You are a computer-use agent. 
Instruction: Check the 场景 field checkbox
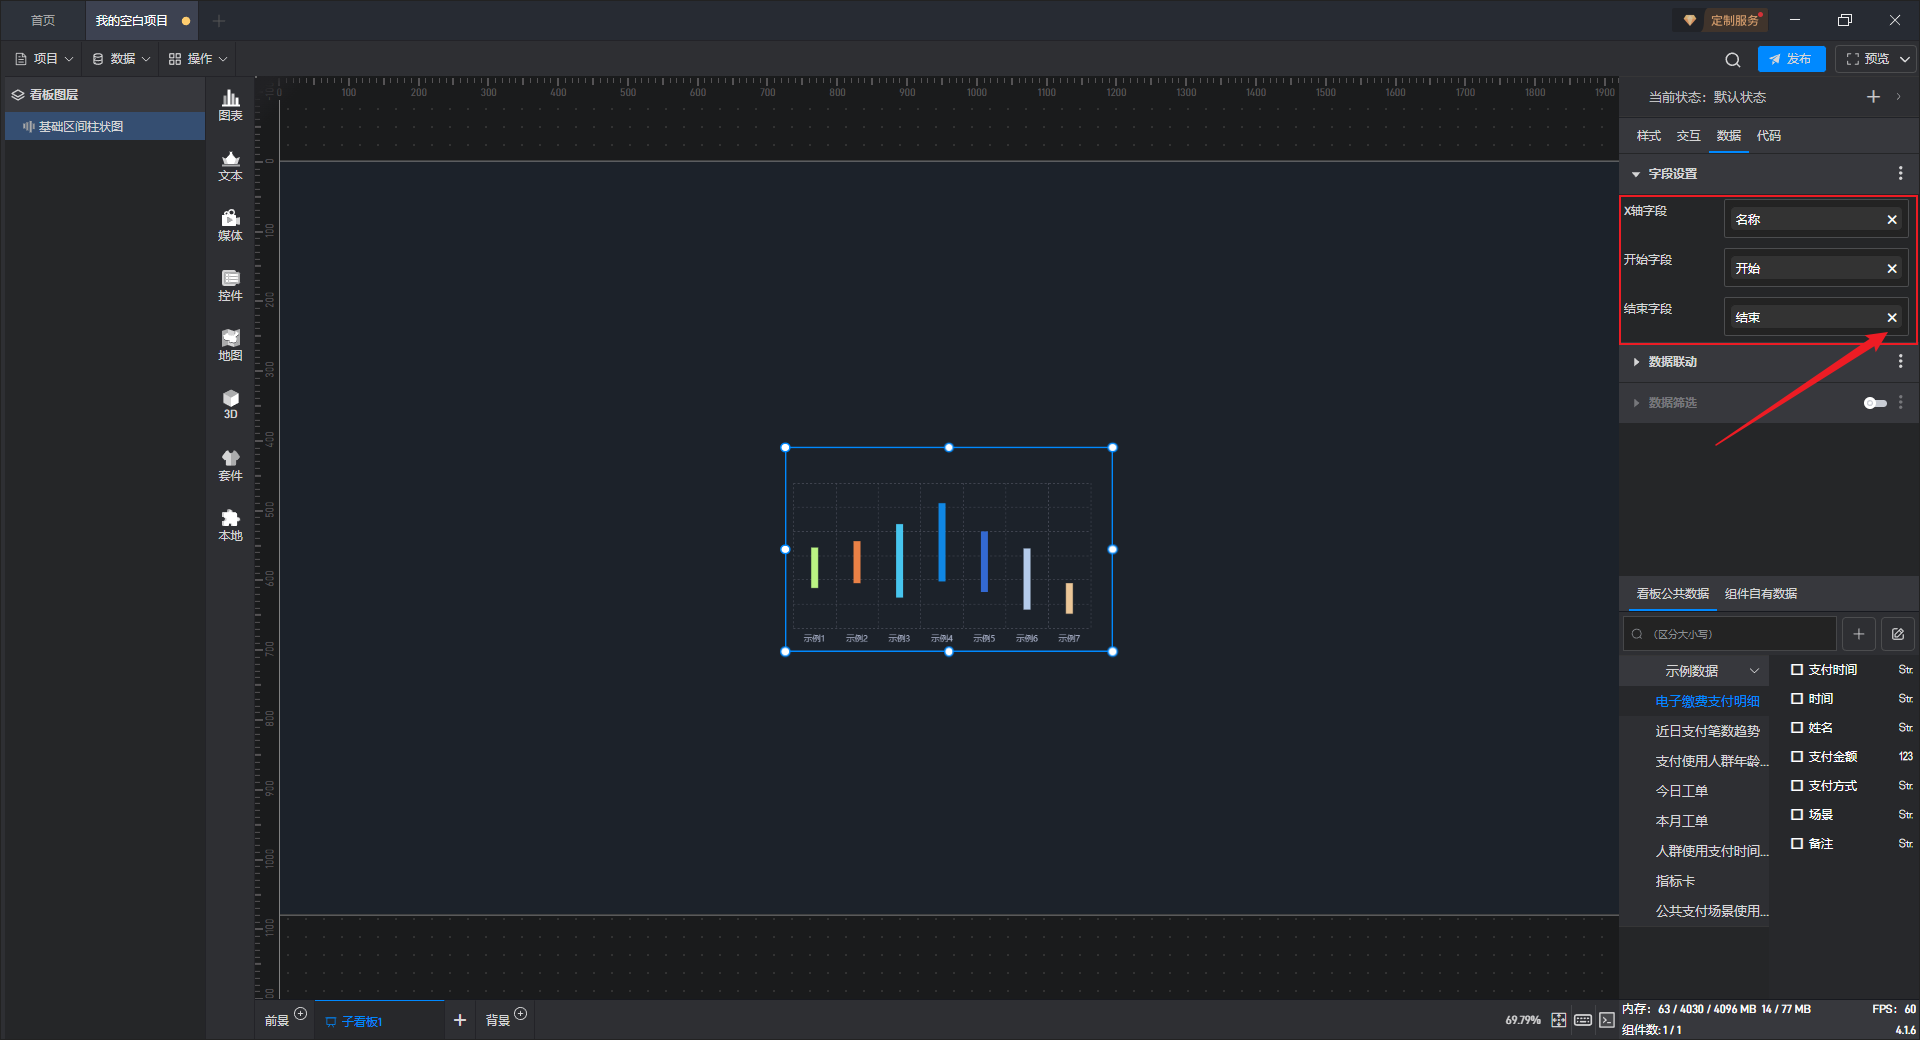point(1797,815)
